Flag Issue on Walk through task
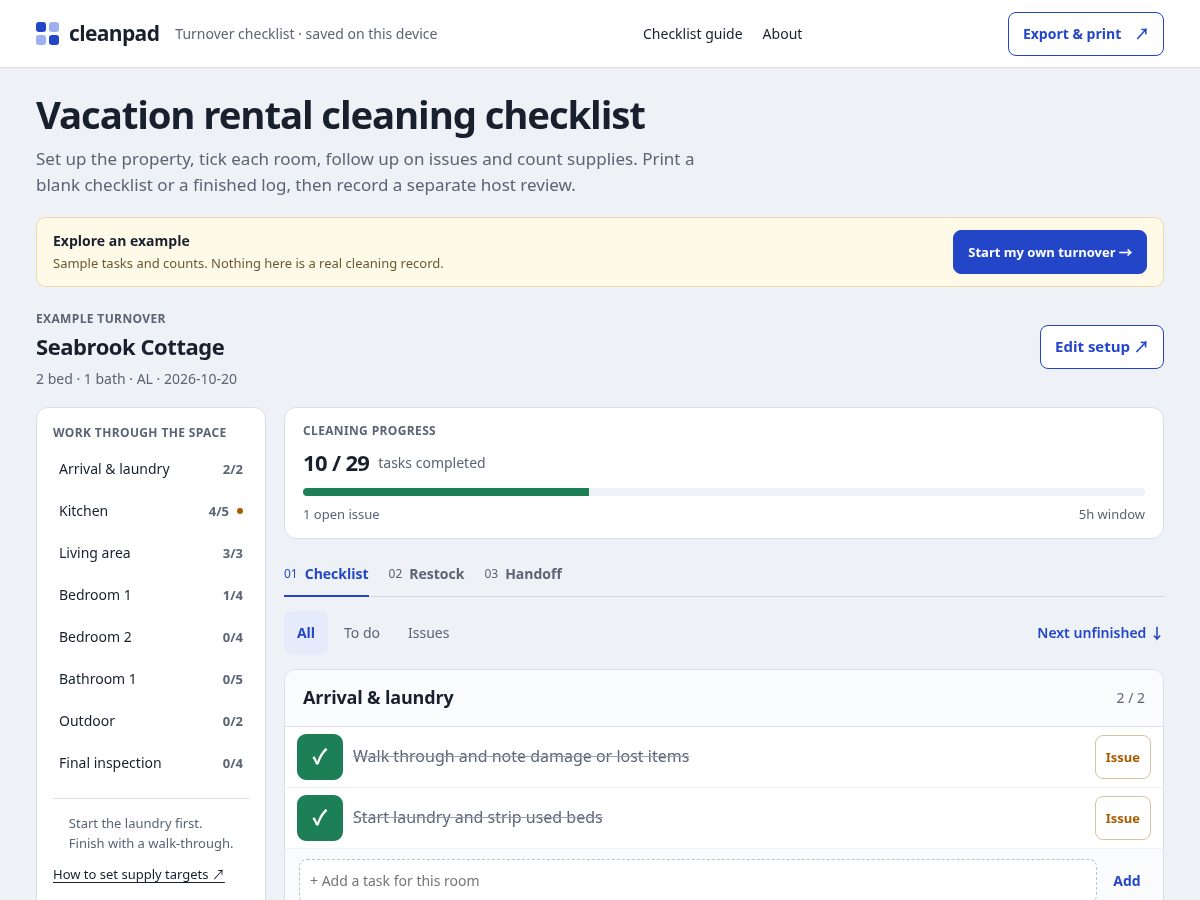The image size is (1200, 900). pos(1123,757)
